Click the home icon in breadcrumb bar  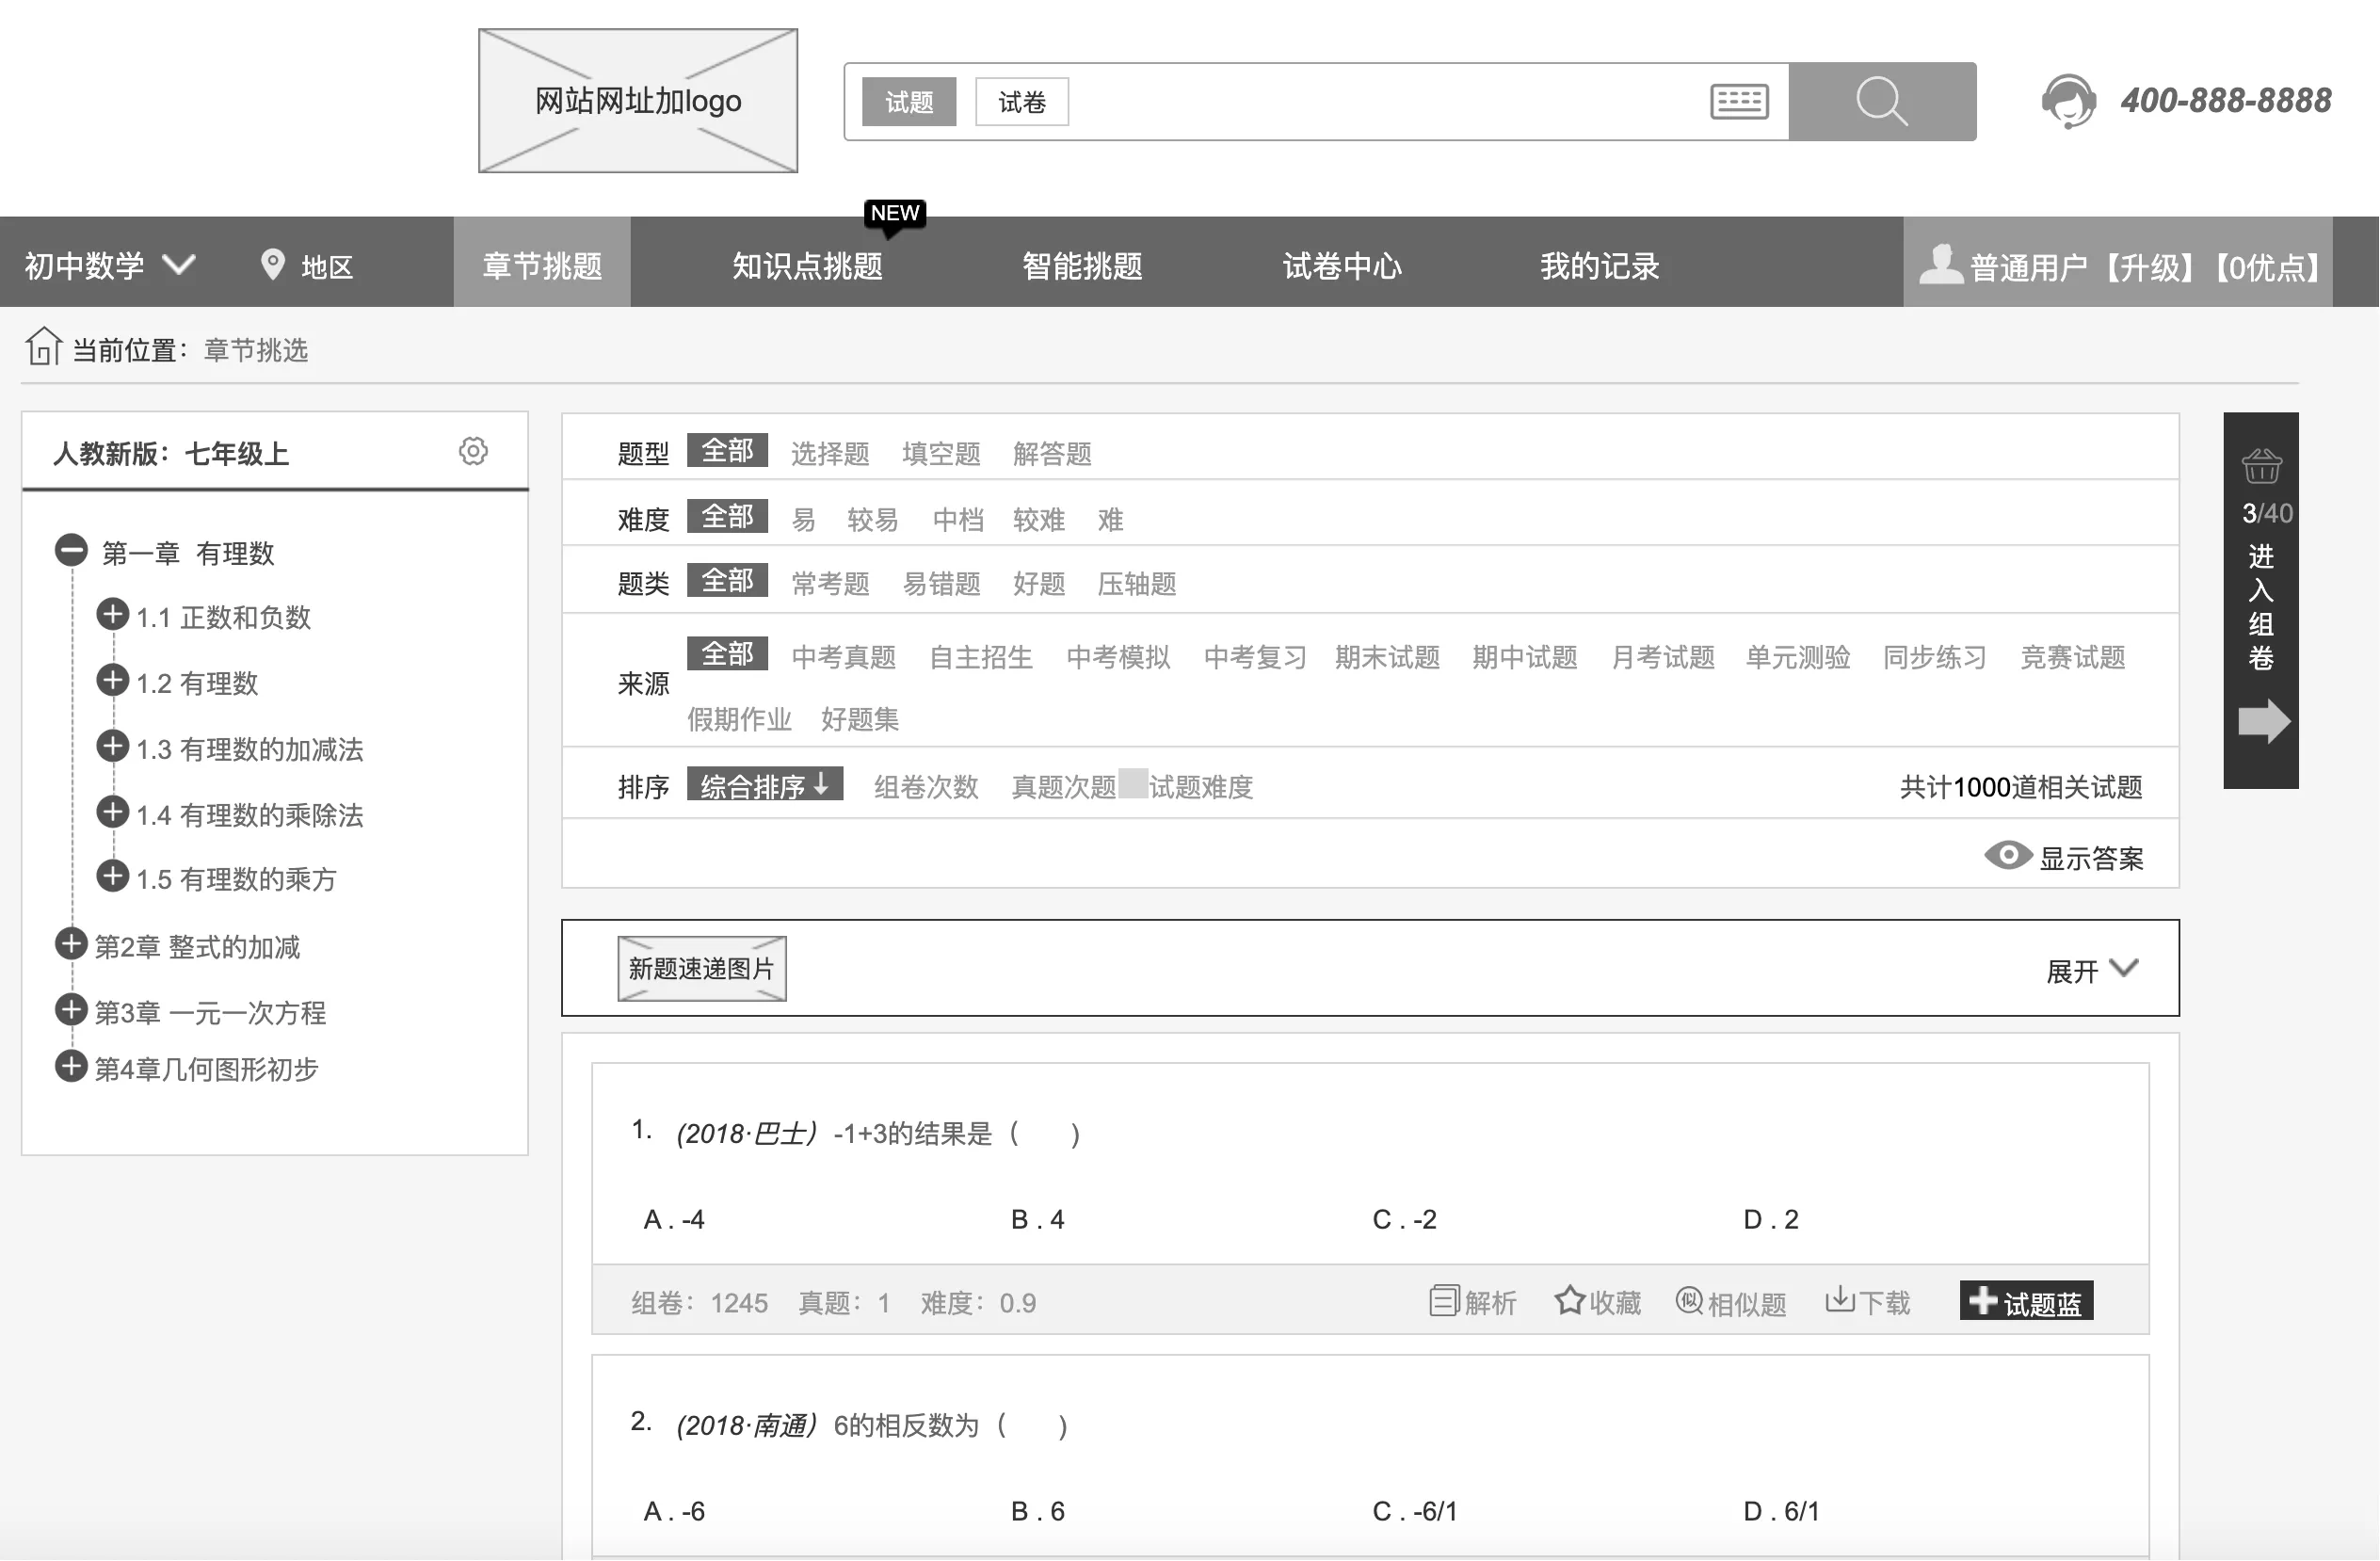click(42, 348)
